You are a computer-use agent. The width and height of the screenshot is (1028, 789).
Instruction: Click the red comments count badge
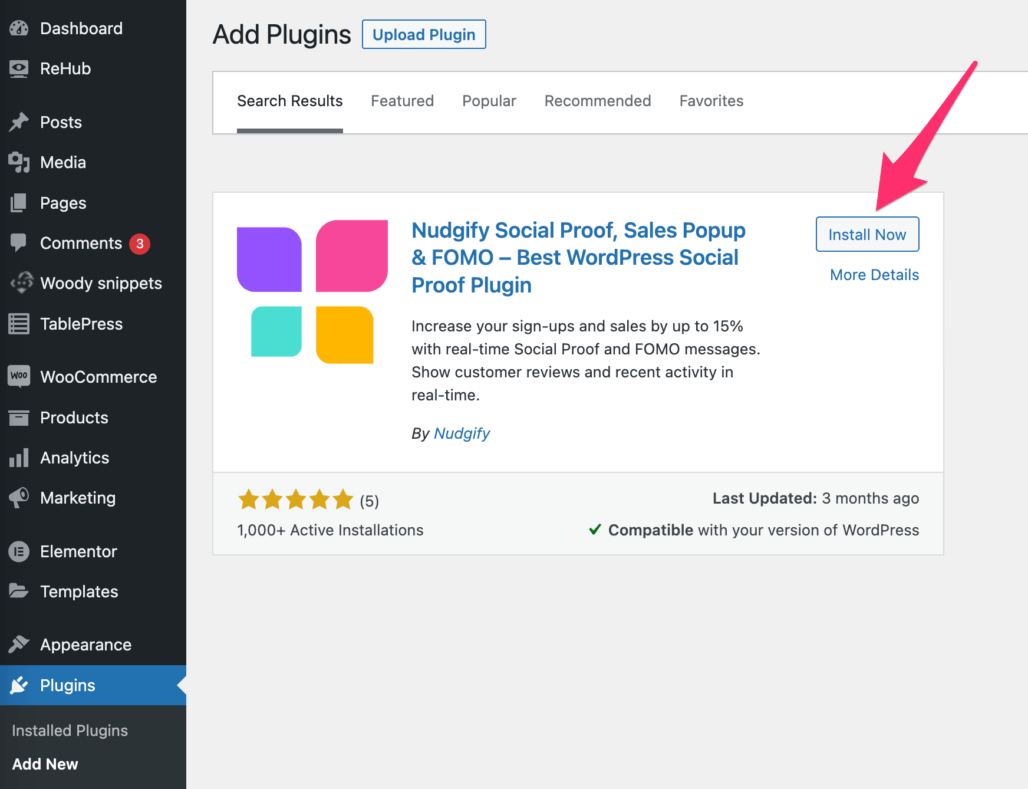pos(140,243)
